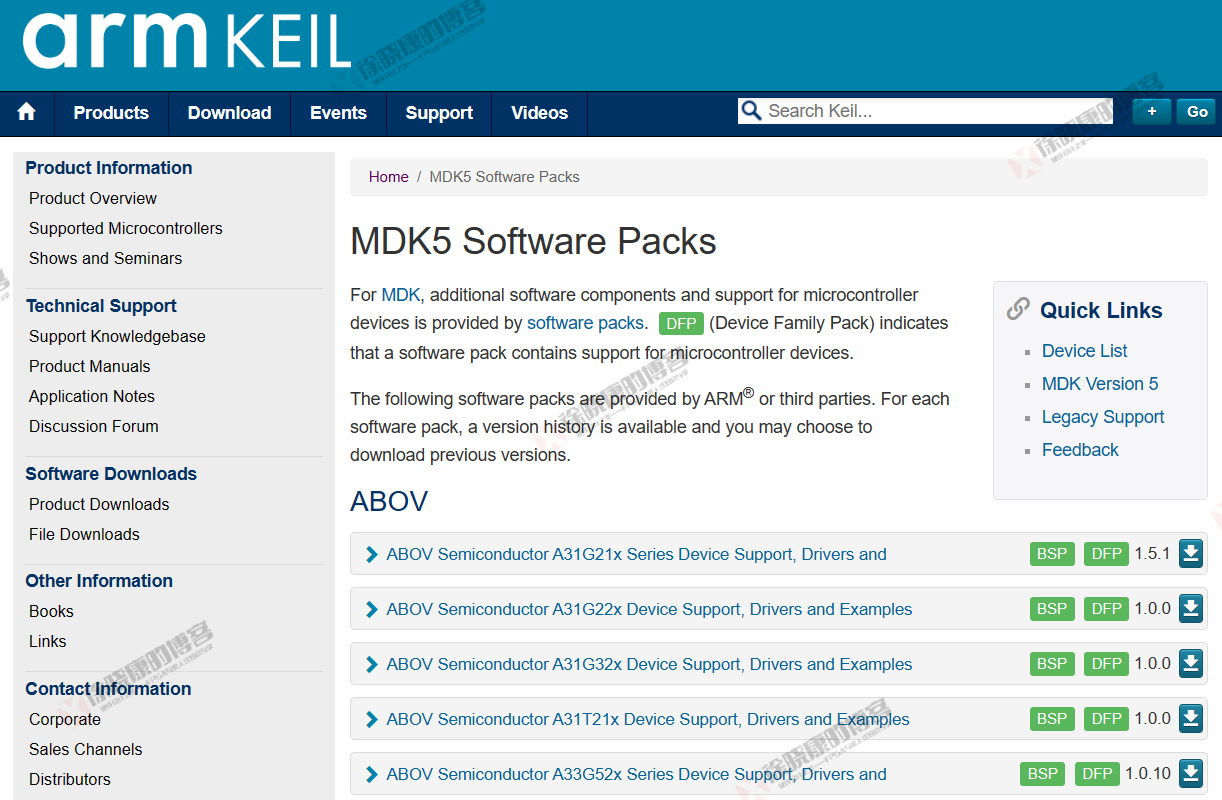
Task: Download the A31G22x Device Support pack
Action: (x=1190, y=608)
